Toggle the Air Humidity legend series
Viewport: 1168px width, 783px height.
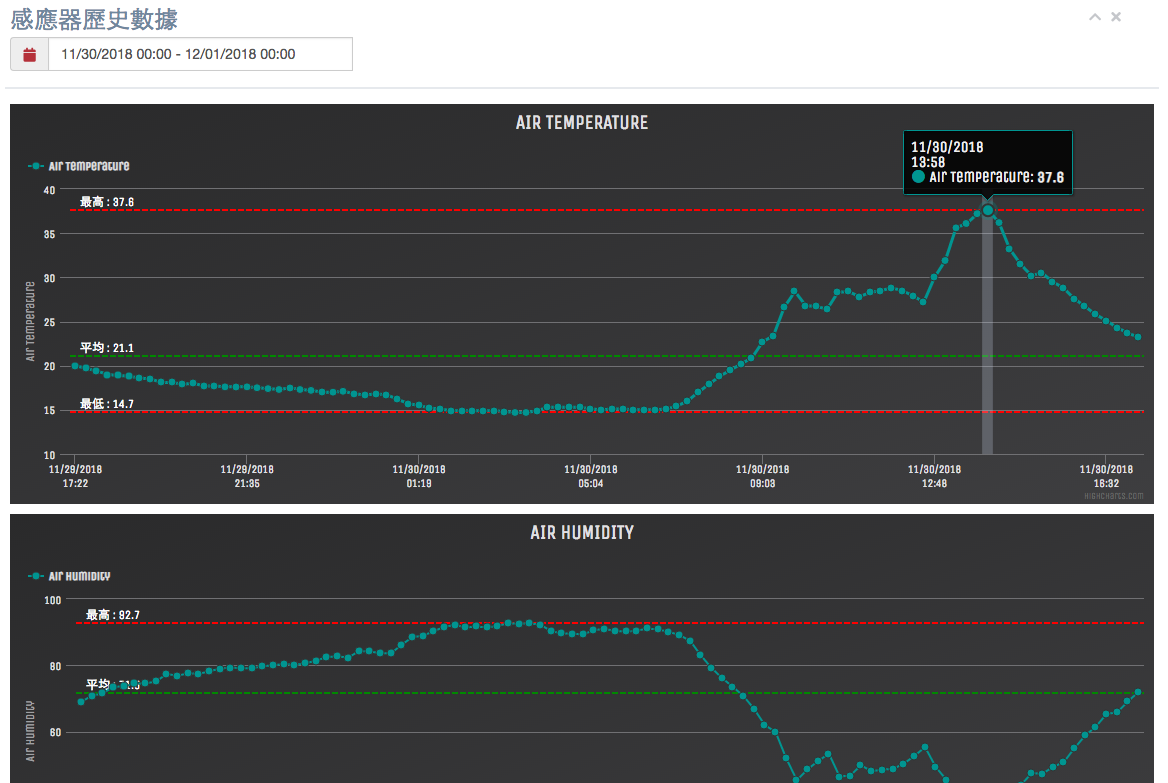70,576
